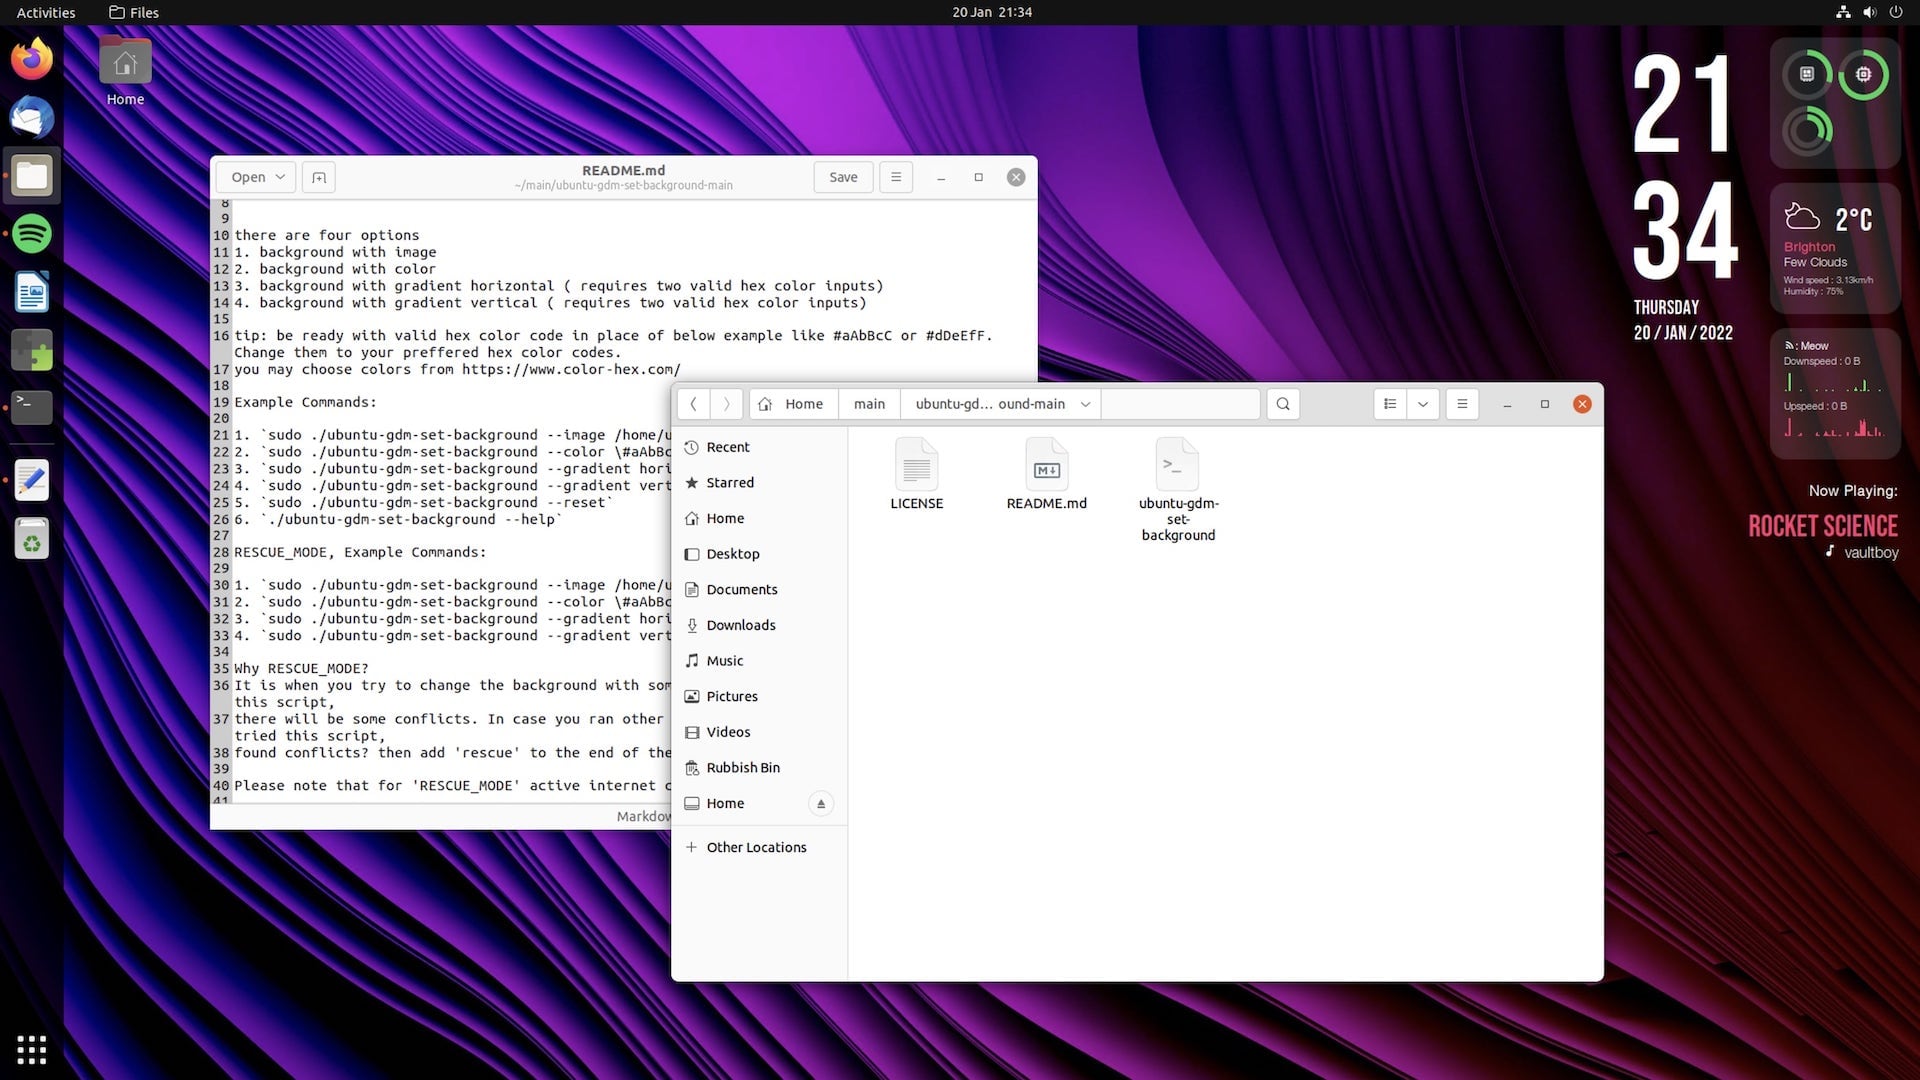1920x1080 pixels.
Task: Open the ubuntu-gdm-set-background script
Action: pyautogui.click(x=1177, y=465)
